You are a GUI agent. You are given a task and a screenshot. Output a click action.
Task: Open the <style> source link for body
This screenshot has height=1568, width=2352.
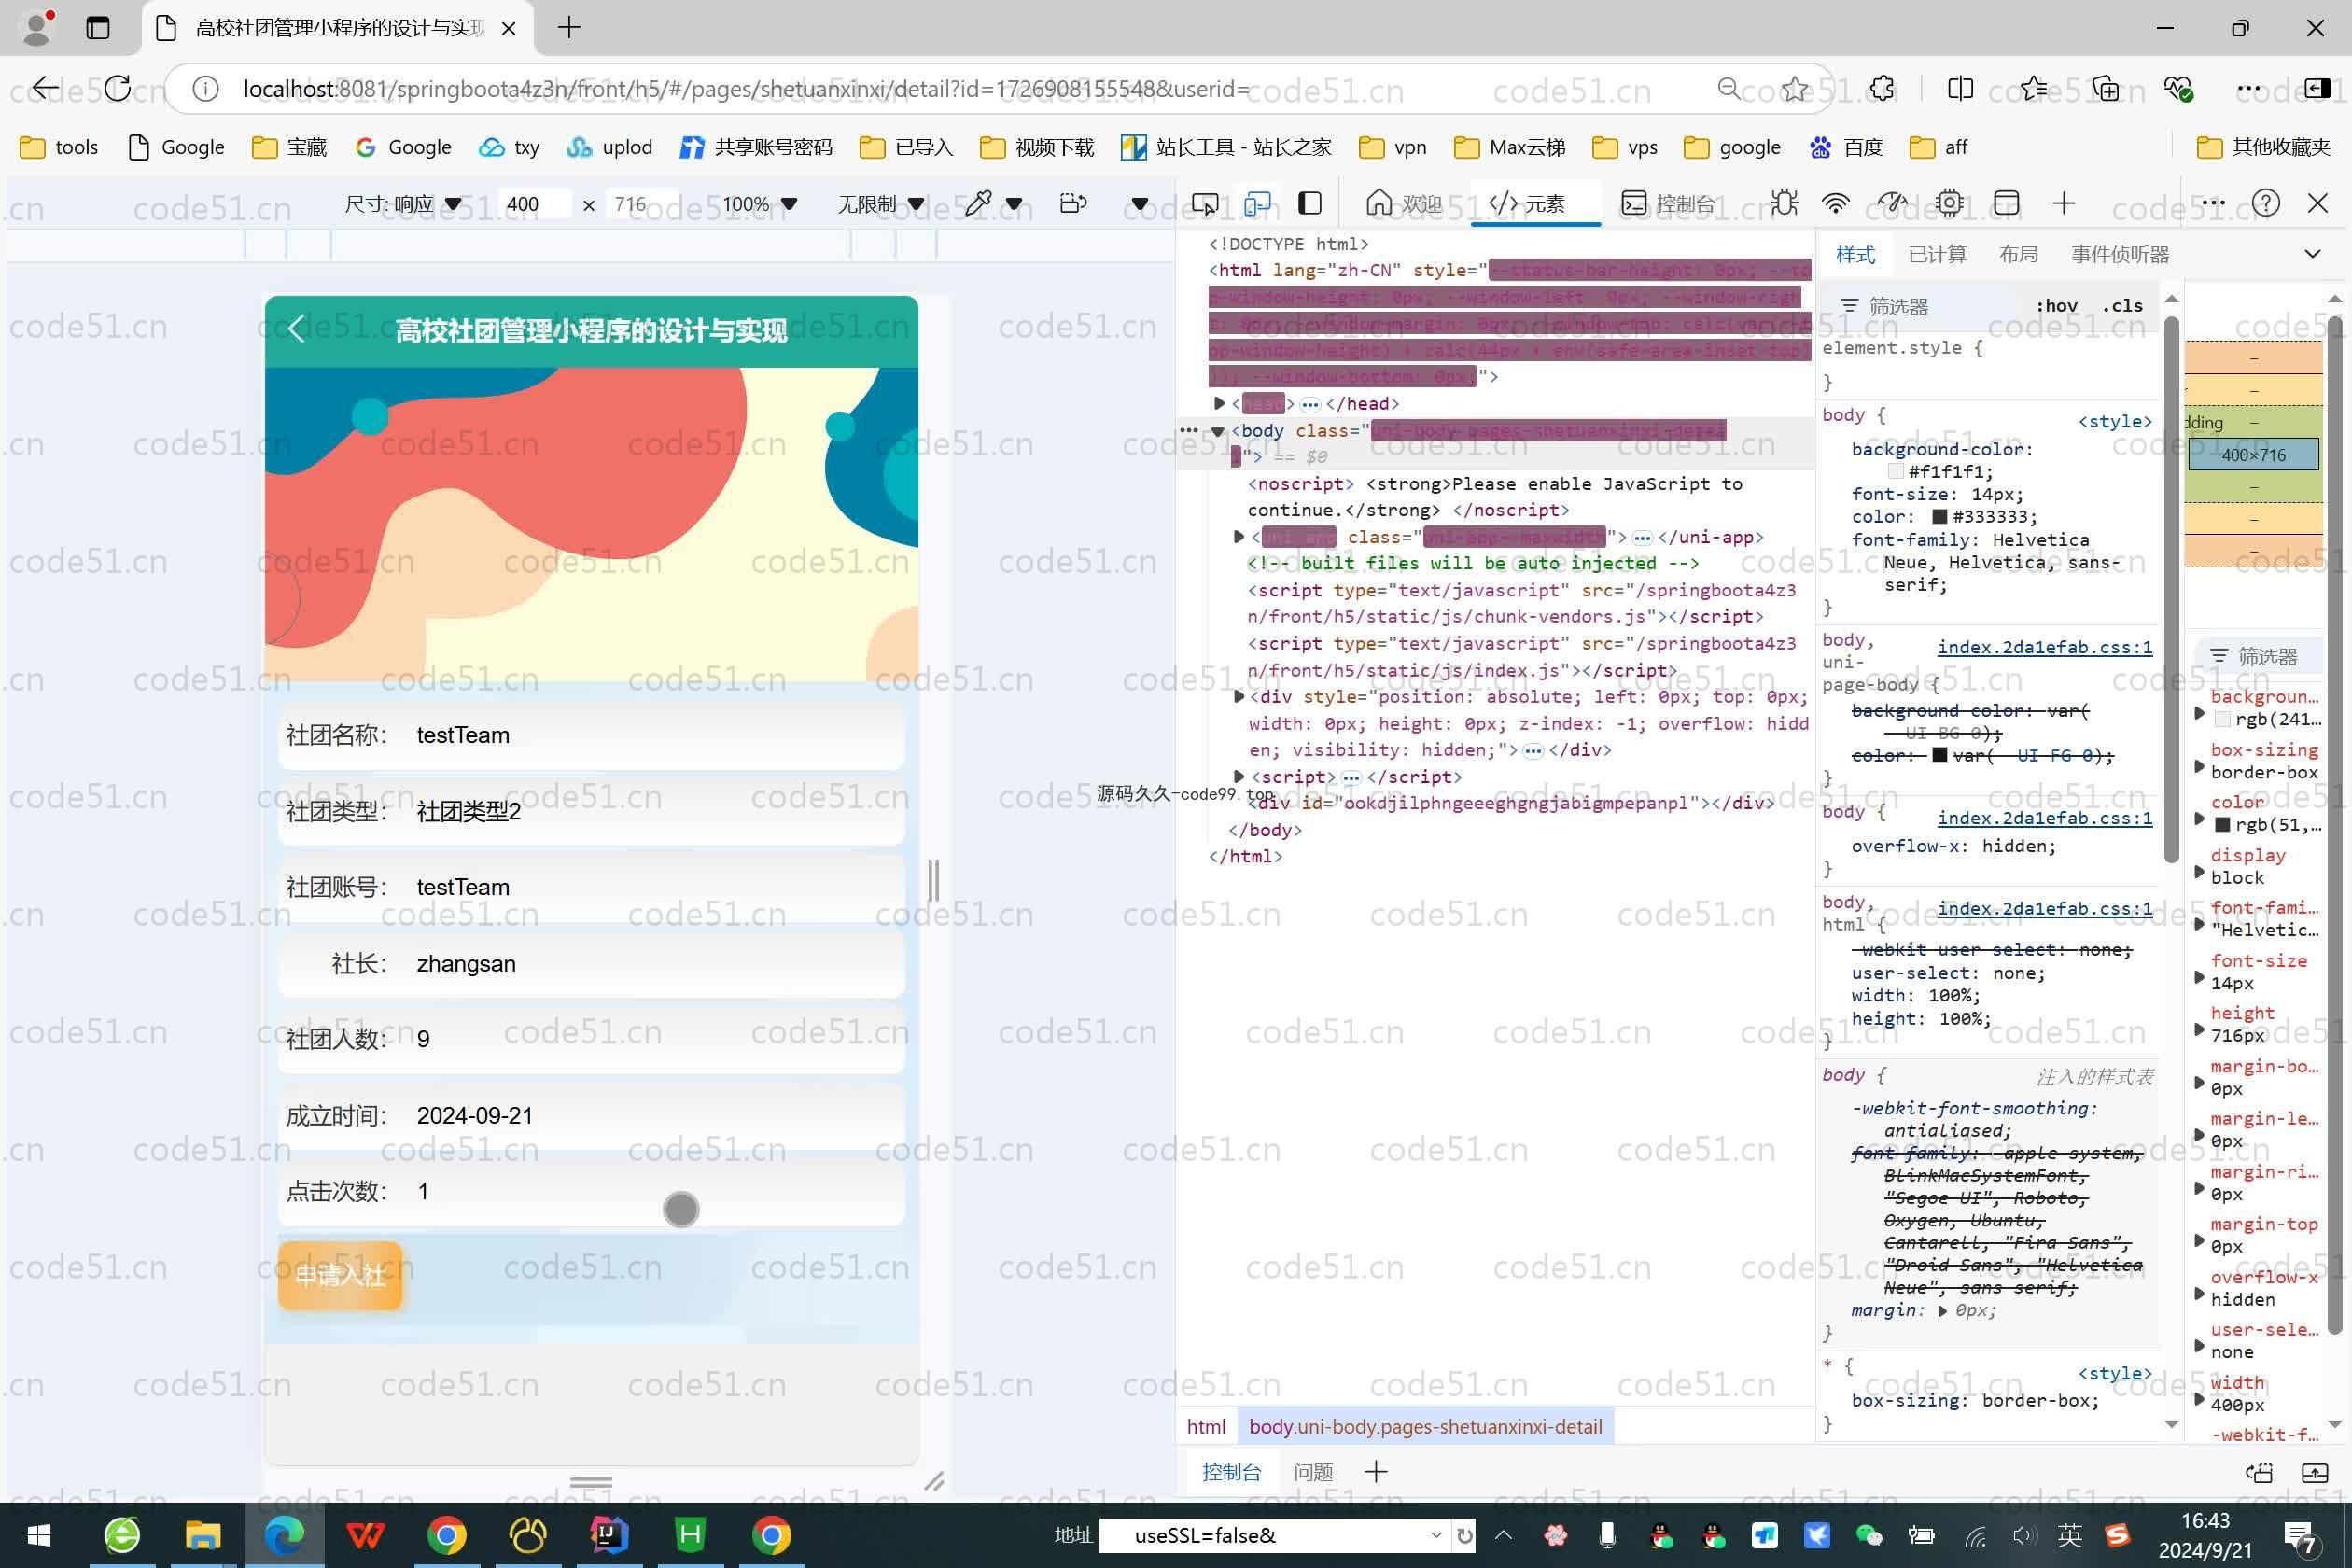[x=2115, y=421]
